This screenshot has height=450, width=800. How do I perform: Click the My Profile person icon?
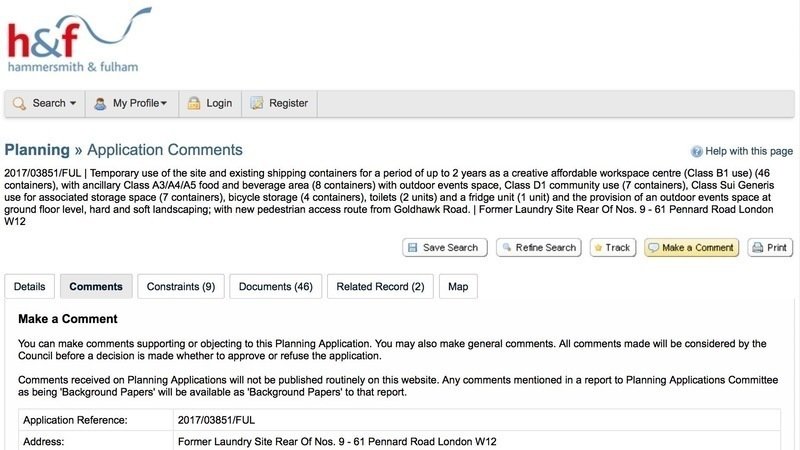[x=100, y=103]
